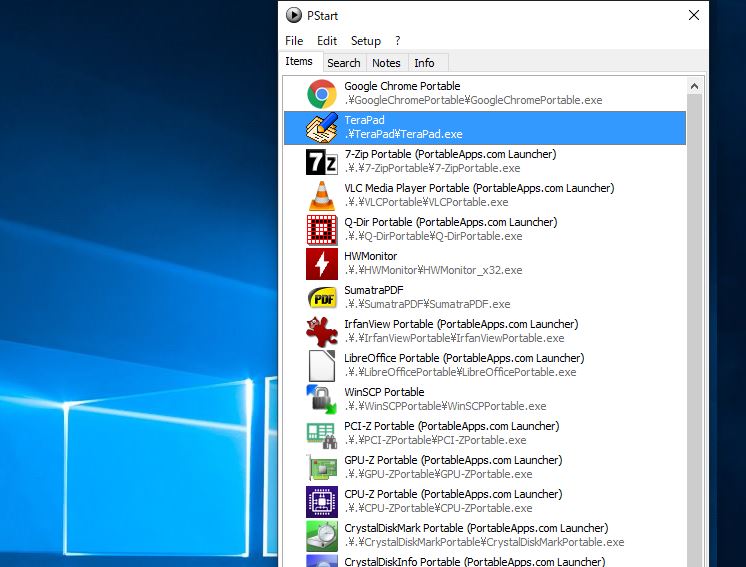Click the path ending CPU-ZPortable.exe
This screenshot has height=567, width=746.
(438, 508)
